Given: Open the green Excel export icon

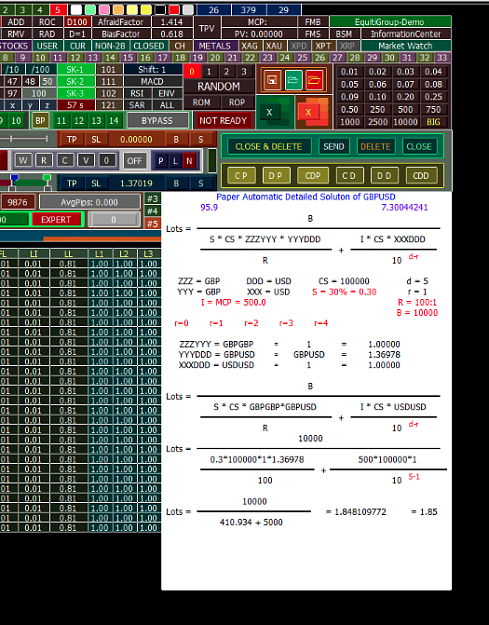Looking at the screenshot, I should tap(274, 112).
